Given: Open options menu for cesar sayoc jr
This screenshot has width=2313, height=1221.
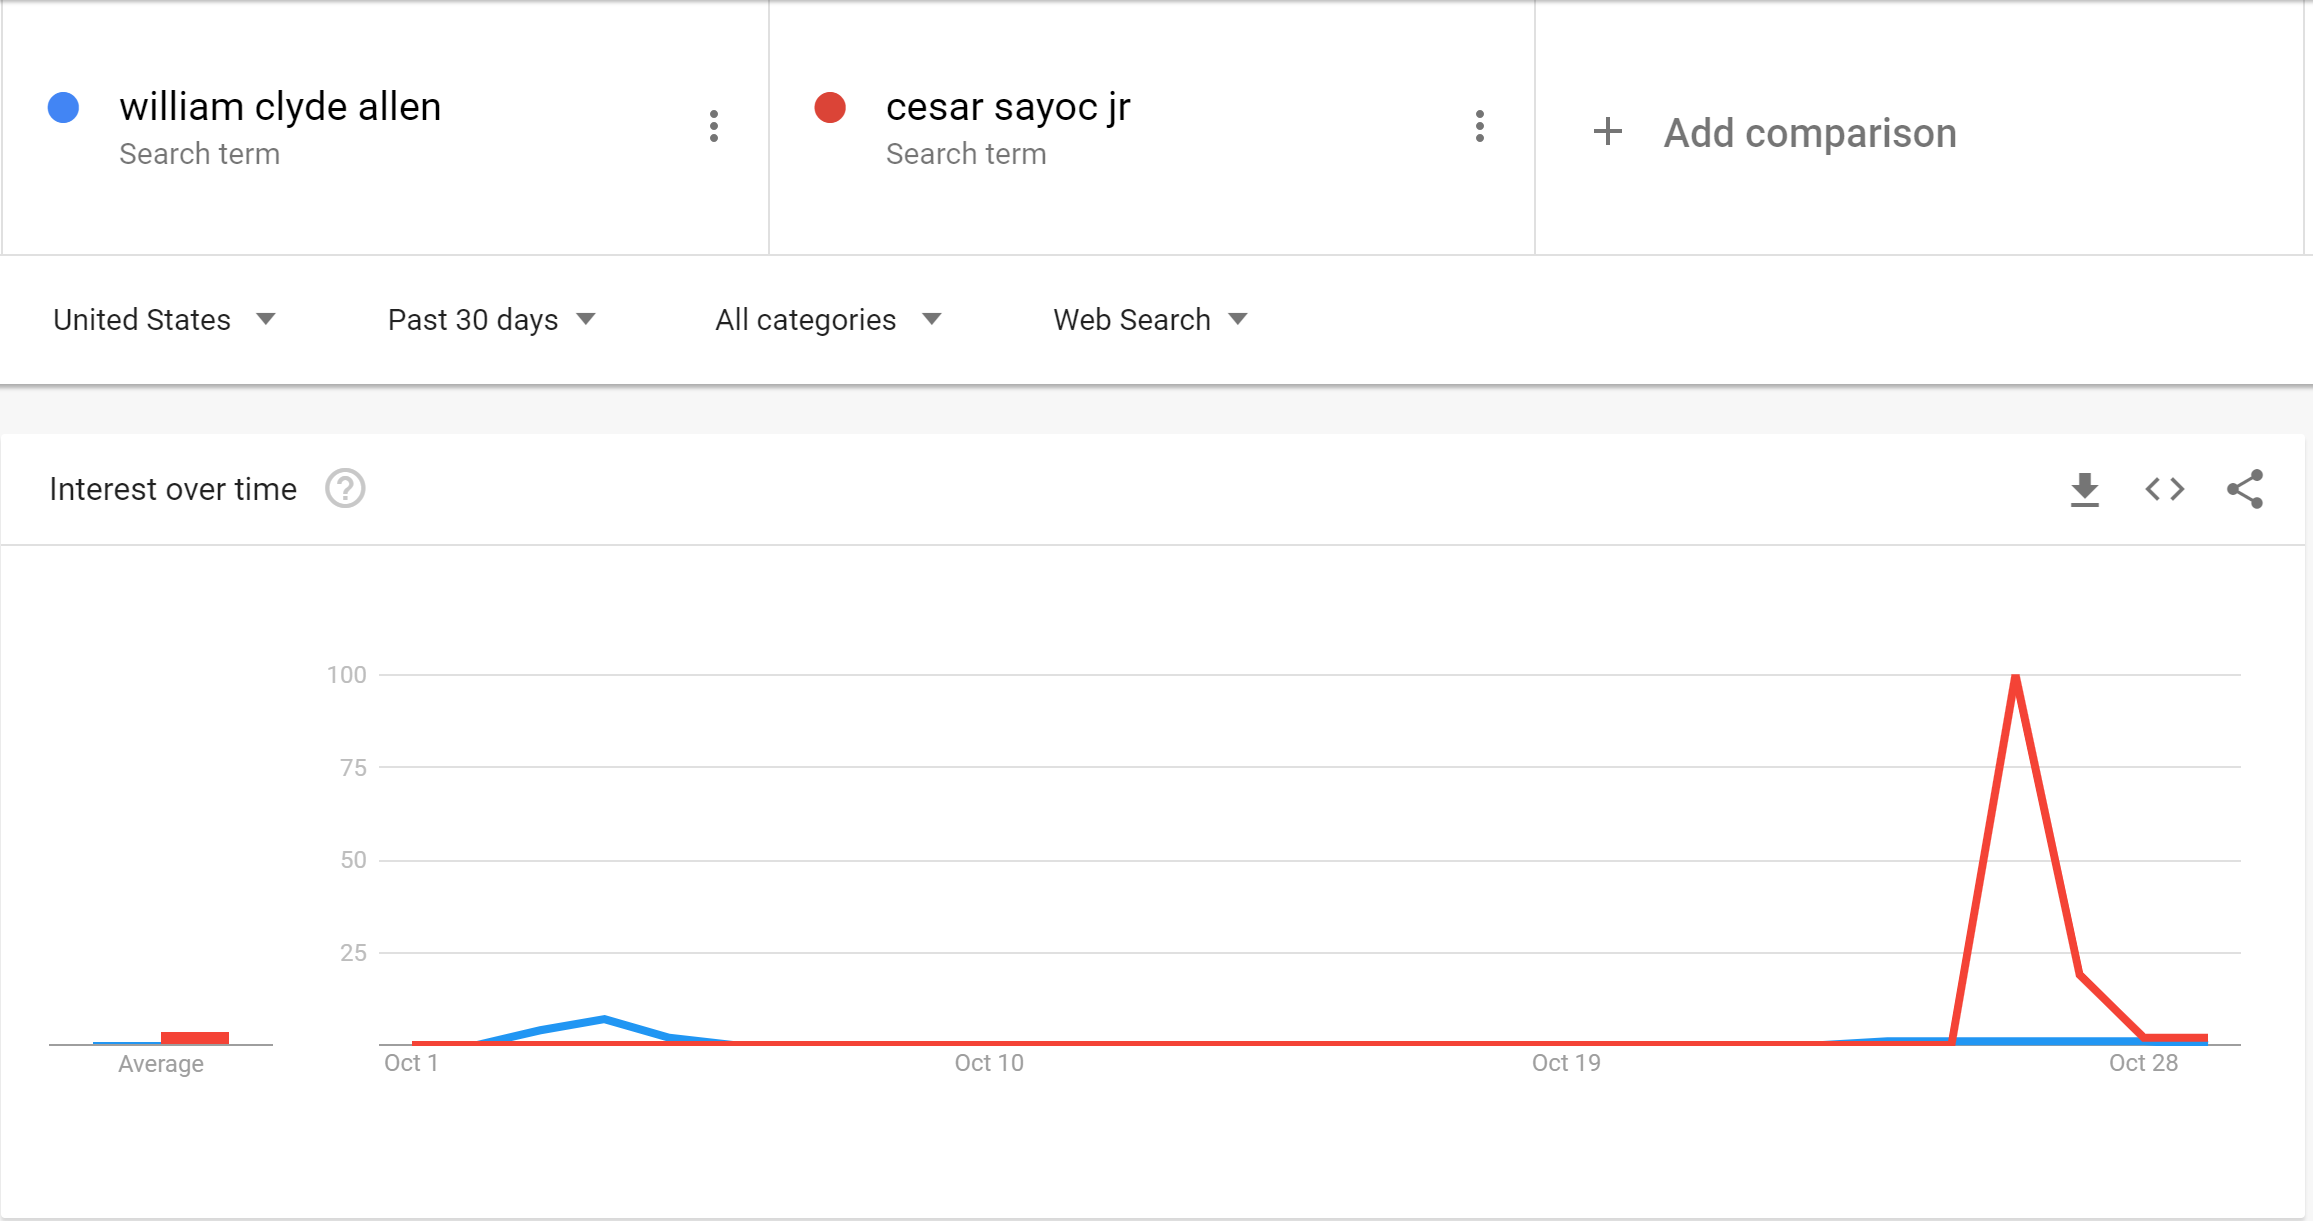Looking at the screenshot, I should coord(1479,126).
